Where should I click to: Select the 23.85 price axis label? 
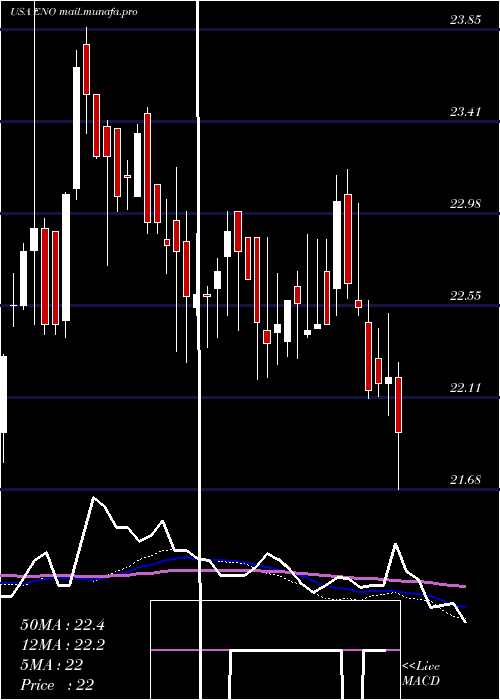pyautogui.click(x=466, y=20)
